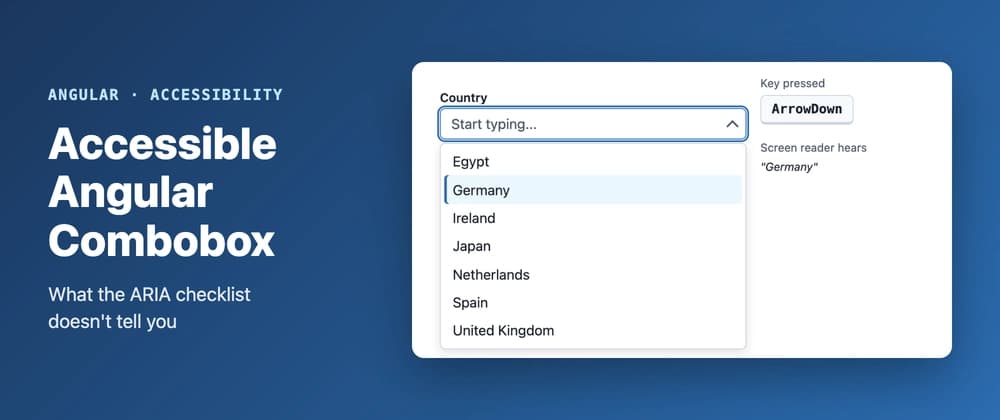Select United Kingdom option

[593, 331]
